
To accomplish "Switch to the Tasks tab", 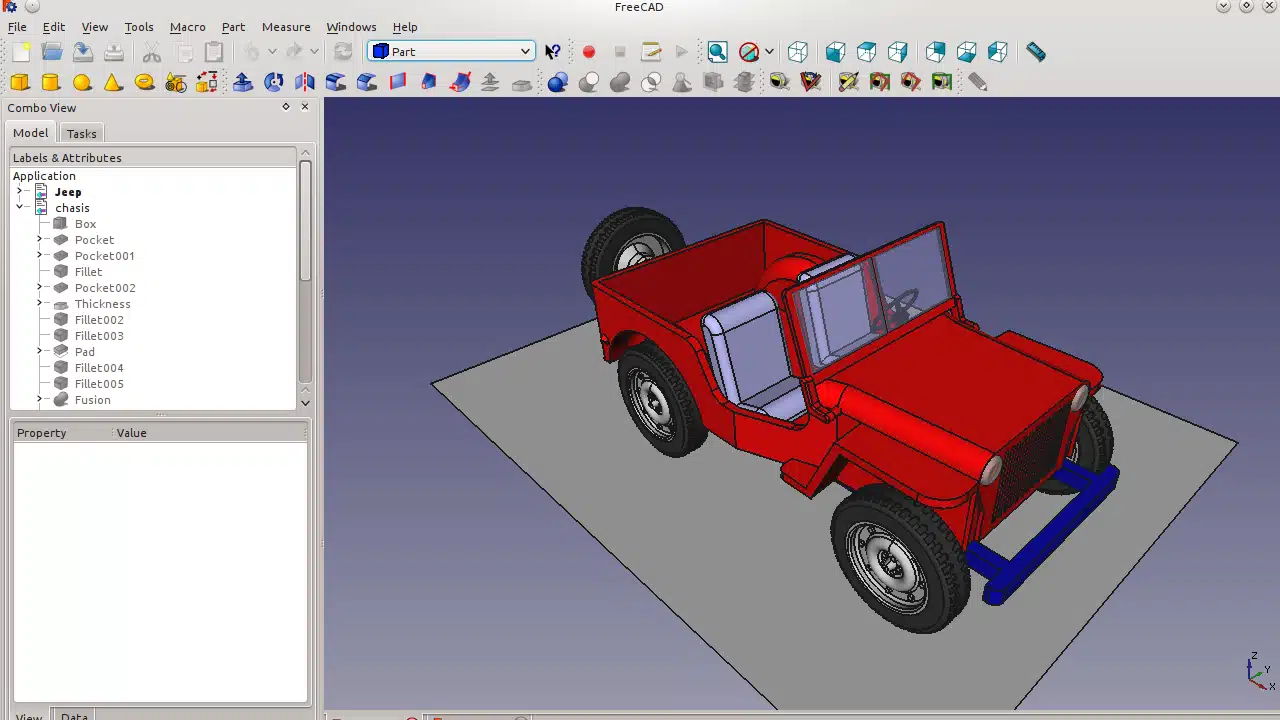I will [81, 133].
